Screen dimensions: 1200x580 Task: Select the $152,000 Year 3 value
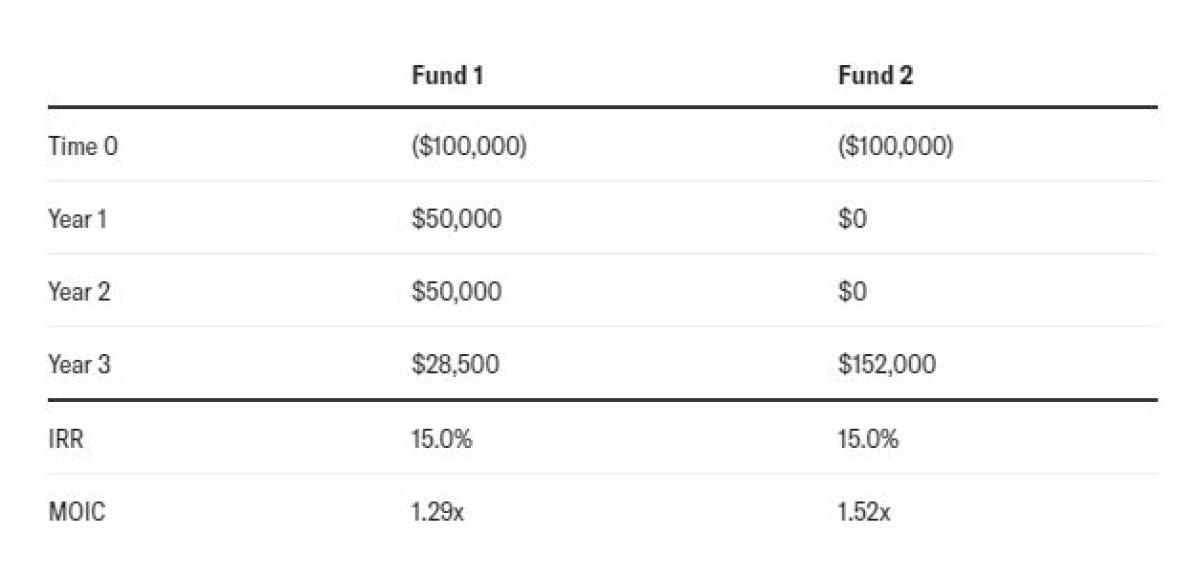click(887, 365)
